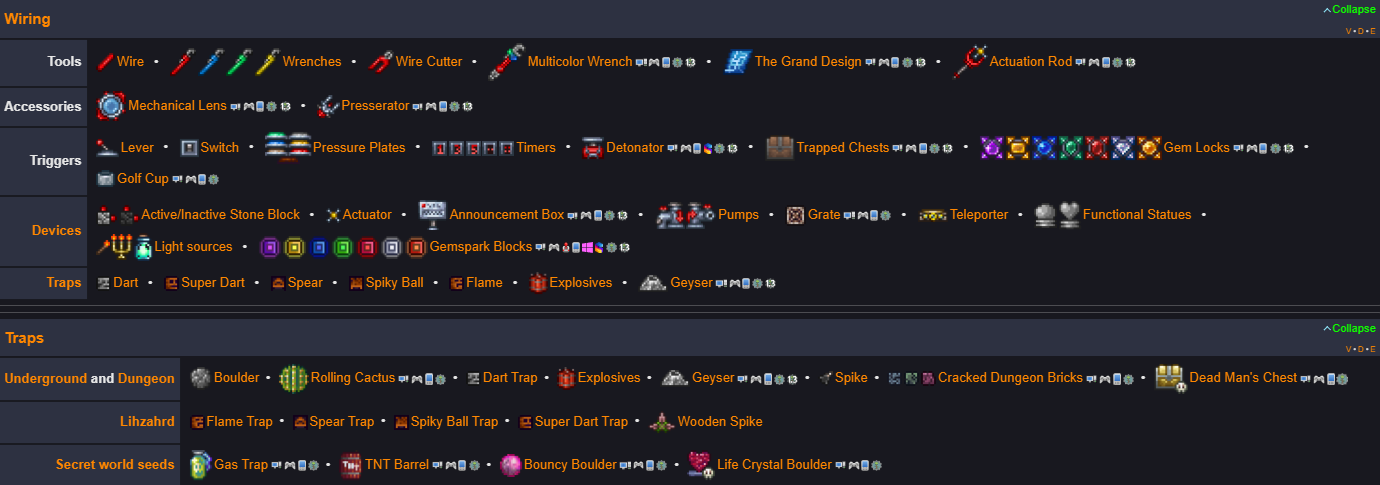
Task: Click the Rolling Cactus icon
Action: 293,378
